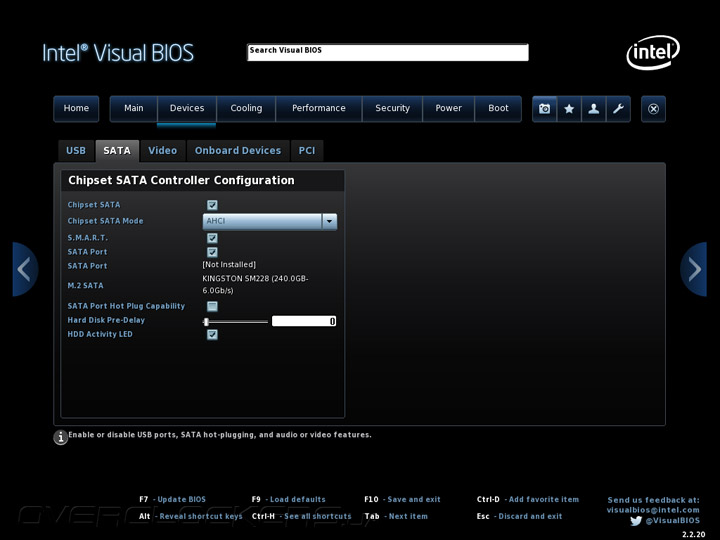Click F9 Load defaults shortcut
Screen dimensions: 720x540
click(x=288, y=500)
